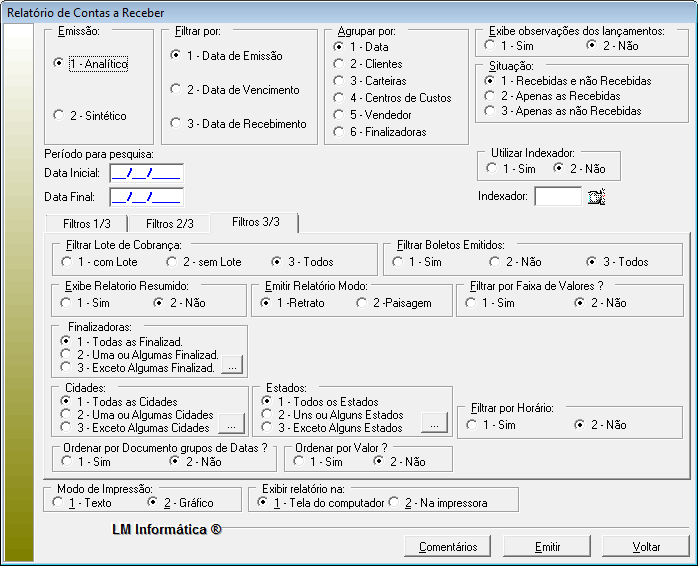Set print mode to 1 - Texto

tap(57, 503)
